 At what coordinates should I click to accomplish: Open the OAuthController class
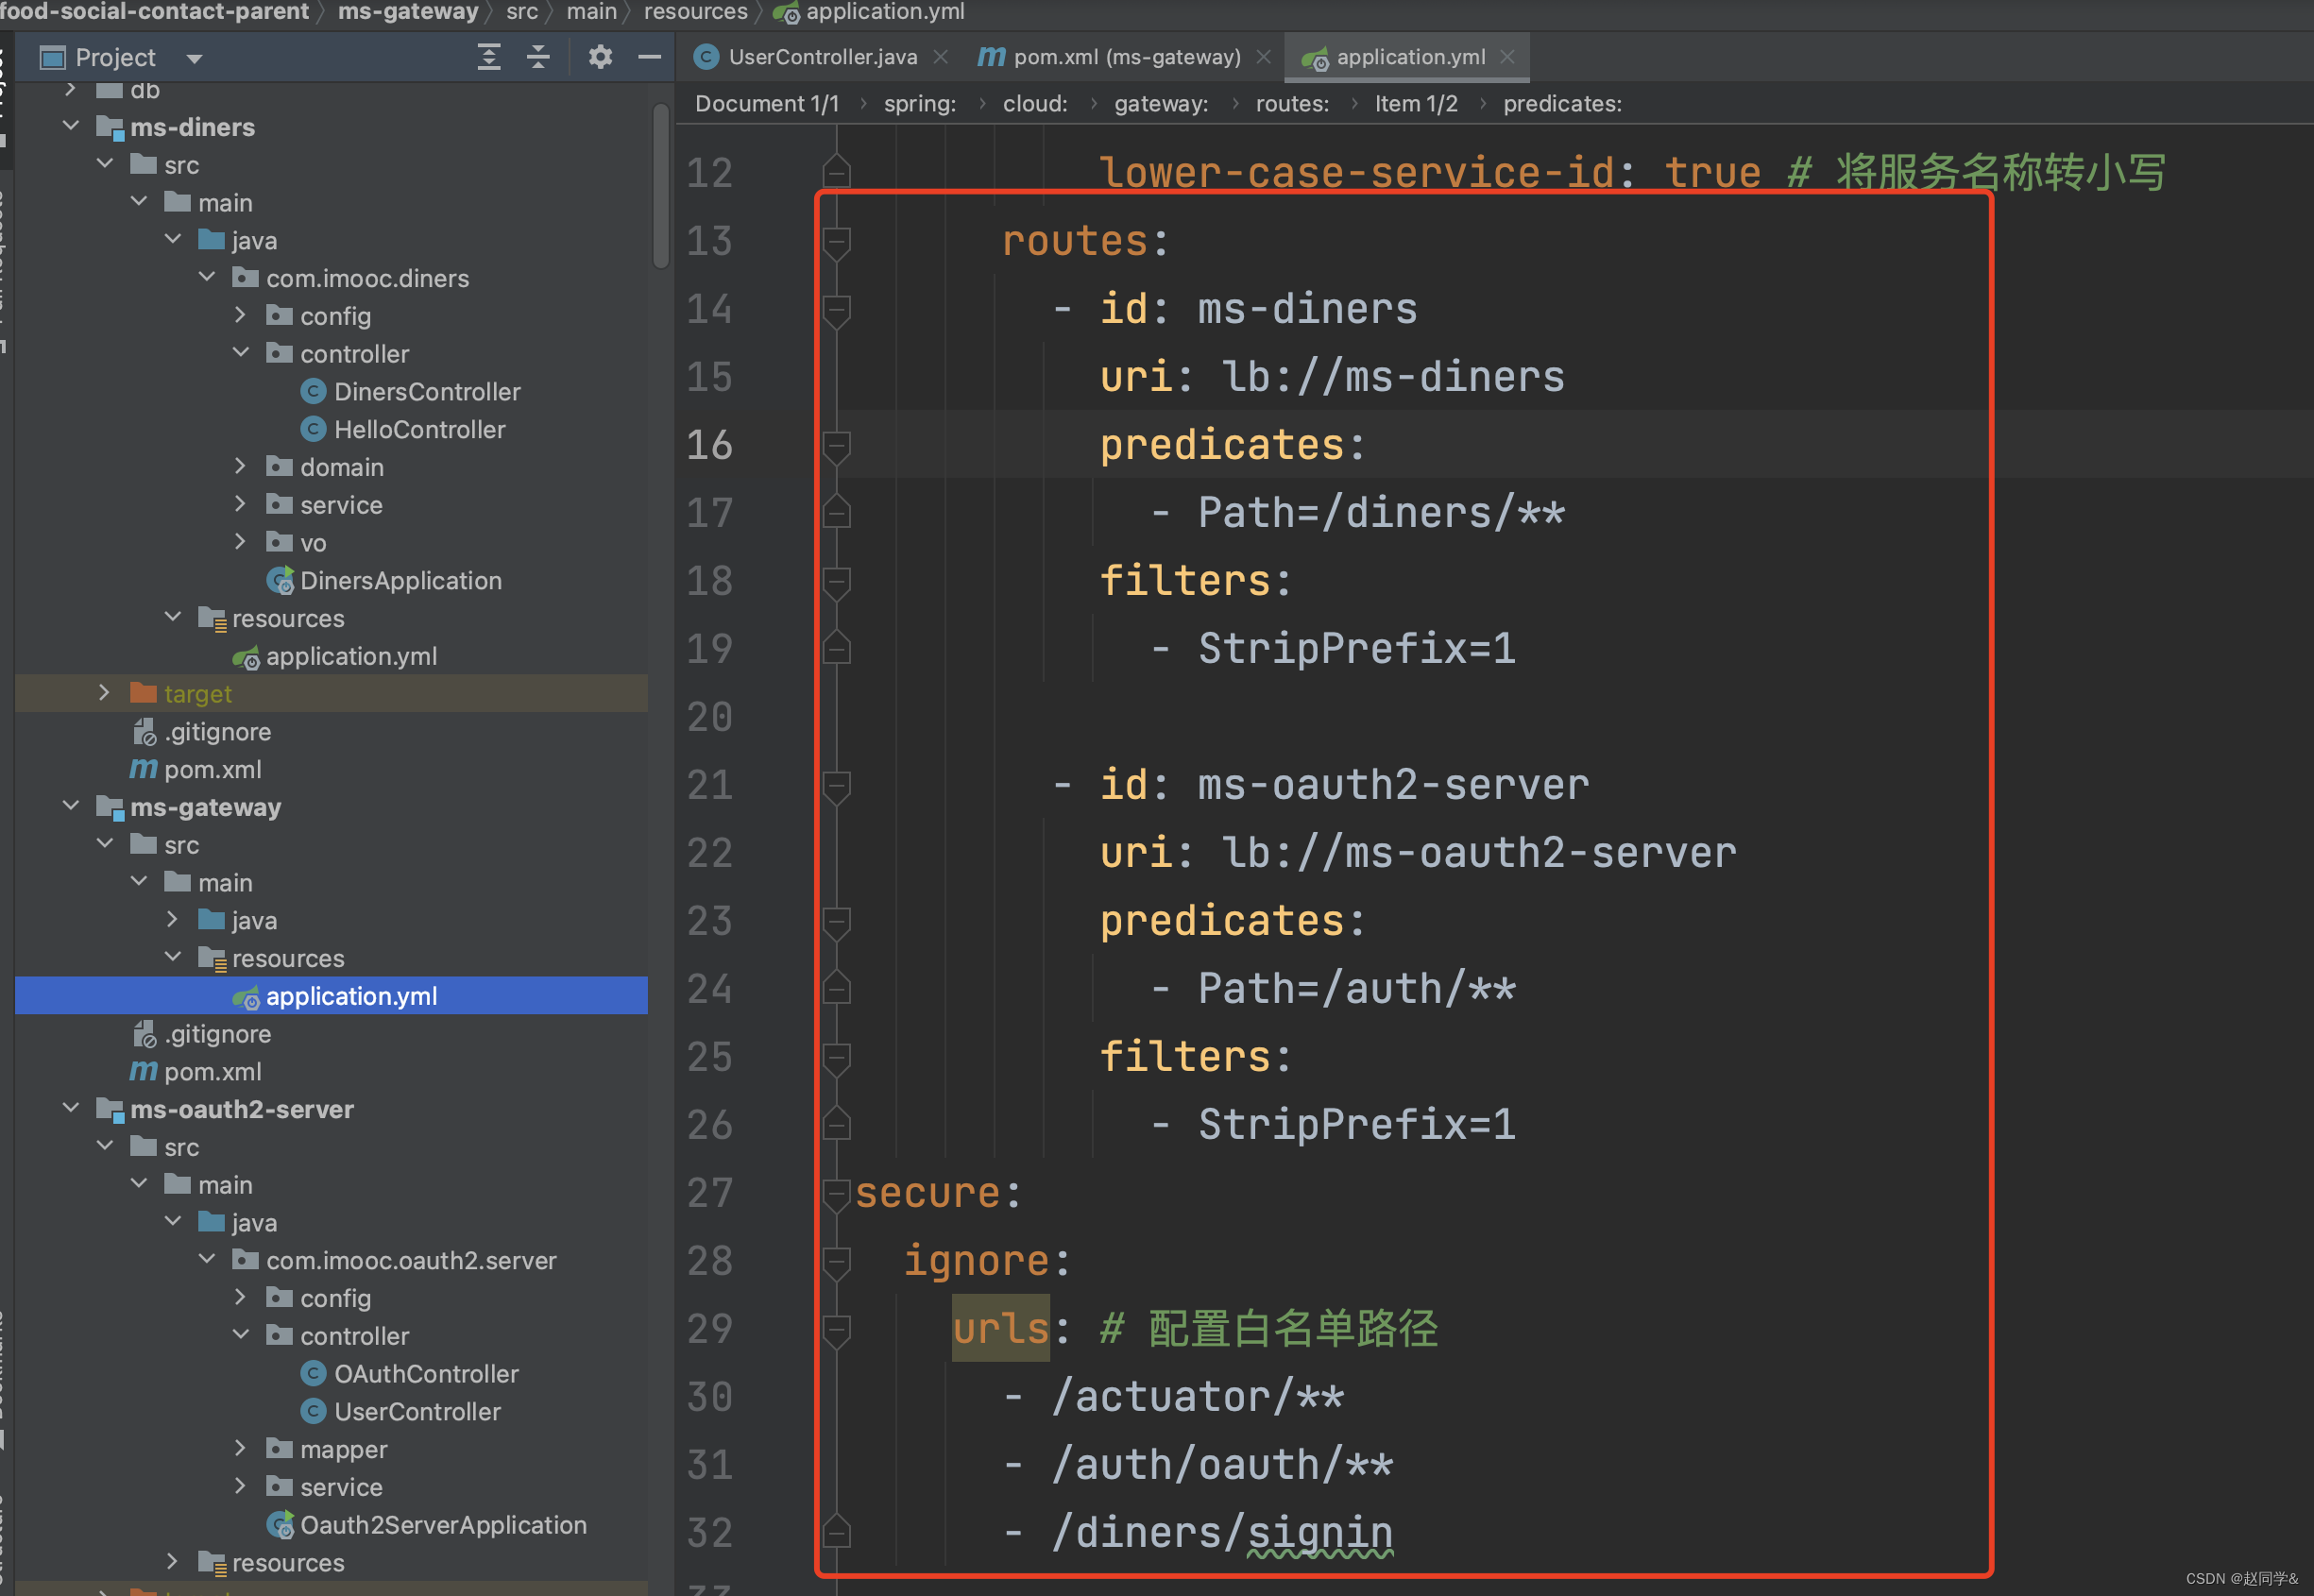[425, 1373]
